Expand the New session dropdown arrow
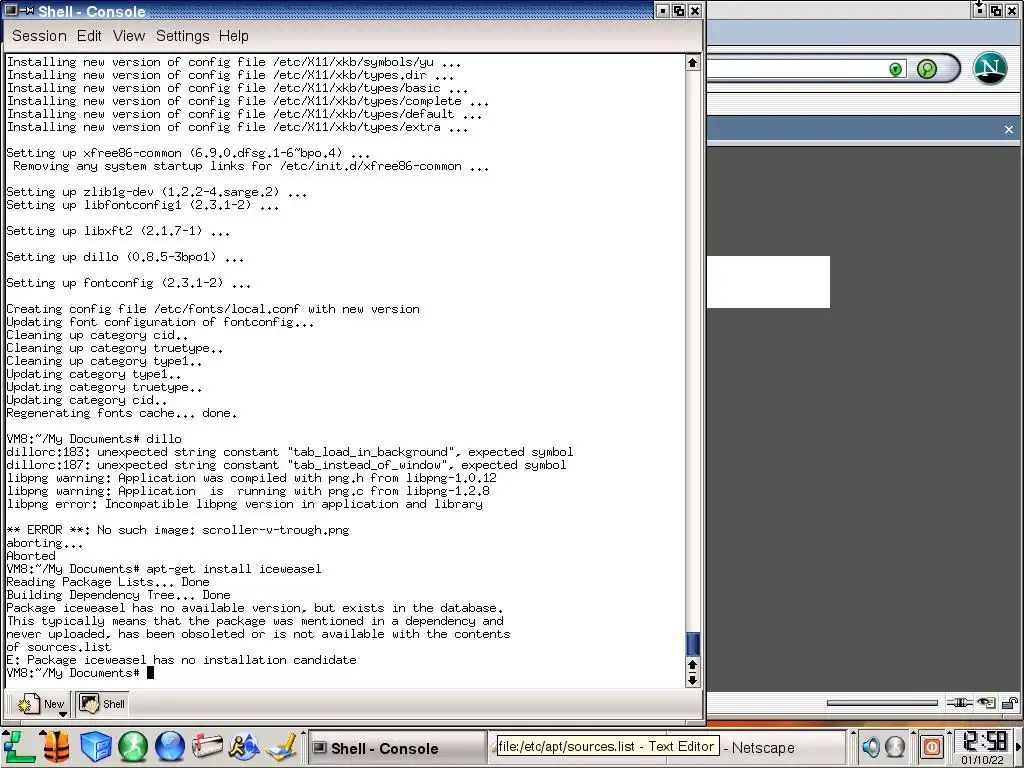Image resolution: width=1024 pixels, height=768 pixels. coord(63,714)
